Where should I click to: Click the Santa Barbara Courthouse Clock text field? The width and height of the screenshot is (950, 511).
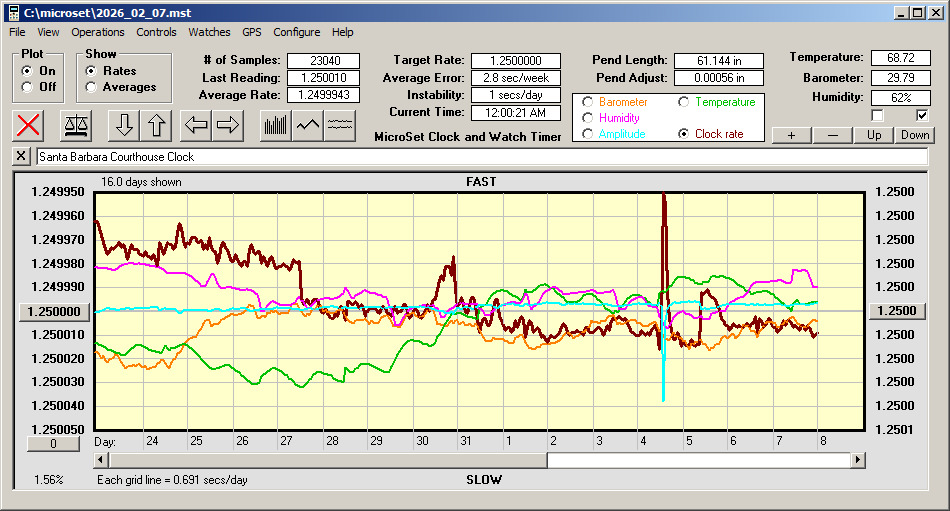point(480,157)
